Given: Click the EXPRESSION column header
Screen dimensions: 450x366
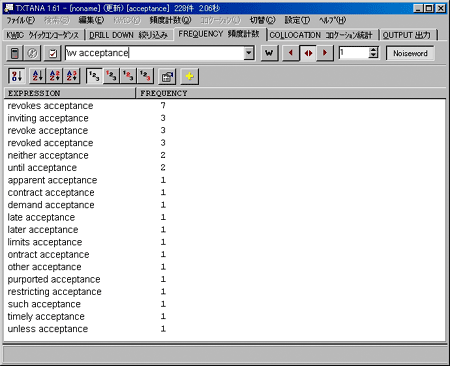Looking at the screenshot, I should pos(70,93).
